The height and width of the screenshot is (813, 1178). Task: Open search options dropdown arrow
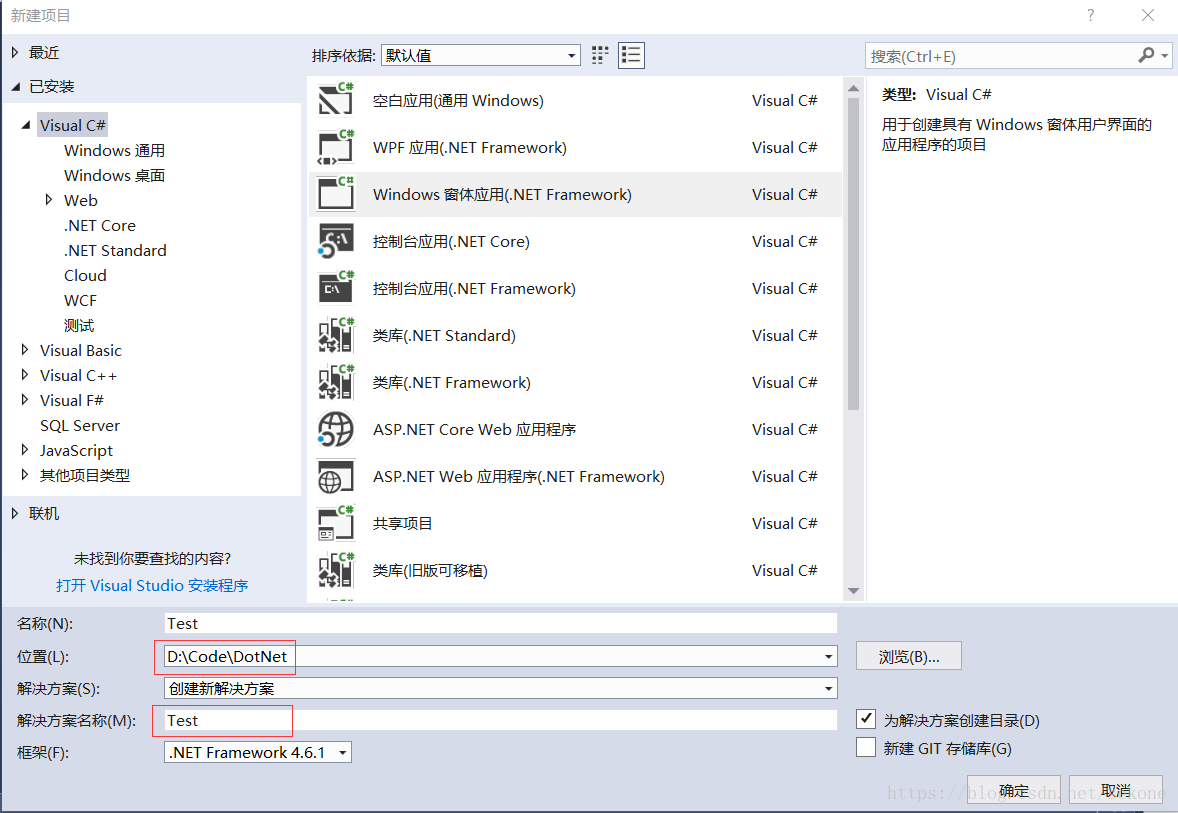(1164, 56)
